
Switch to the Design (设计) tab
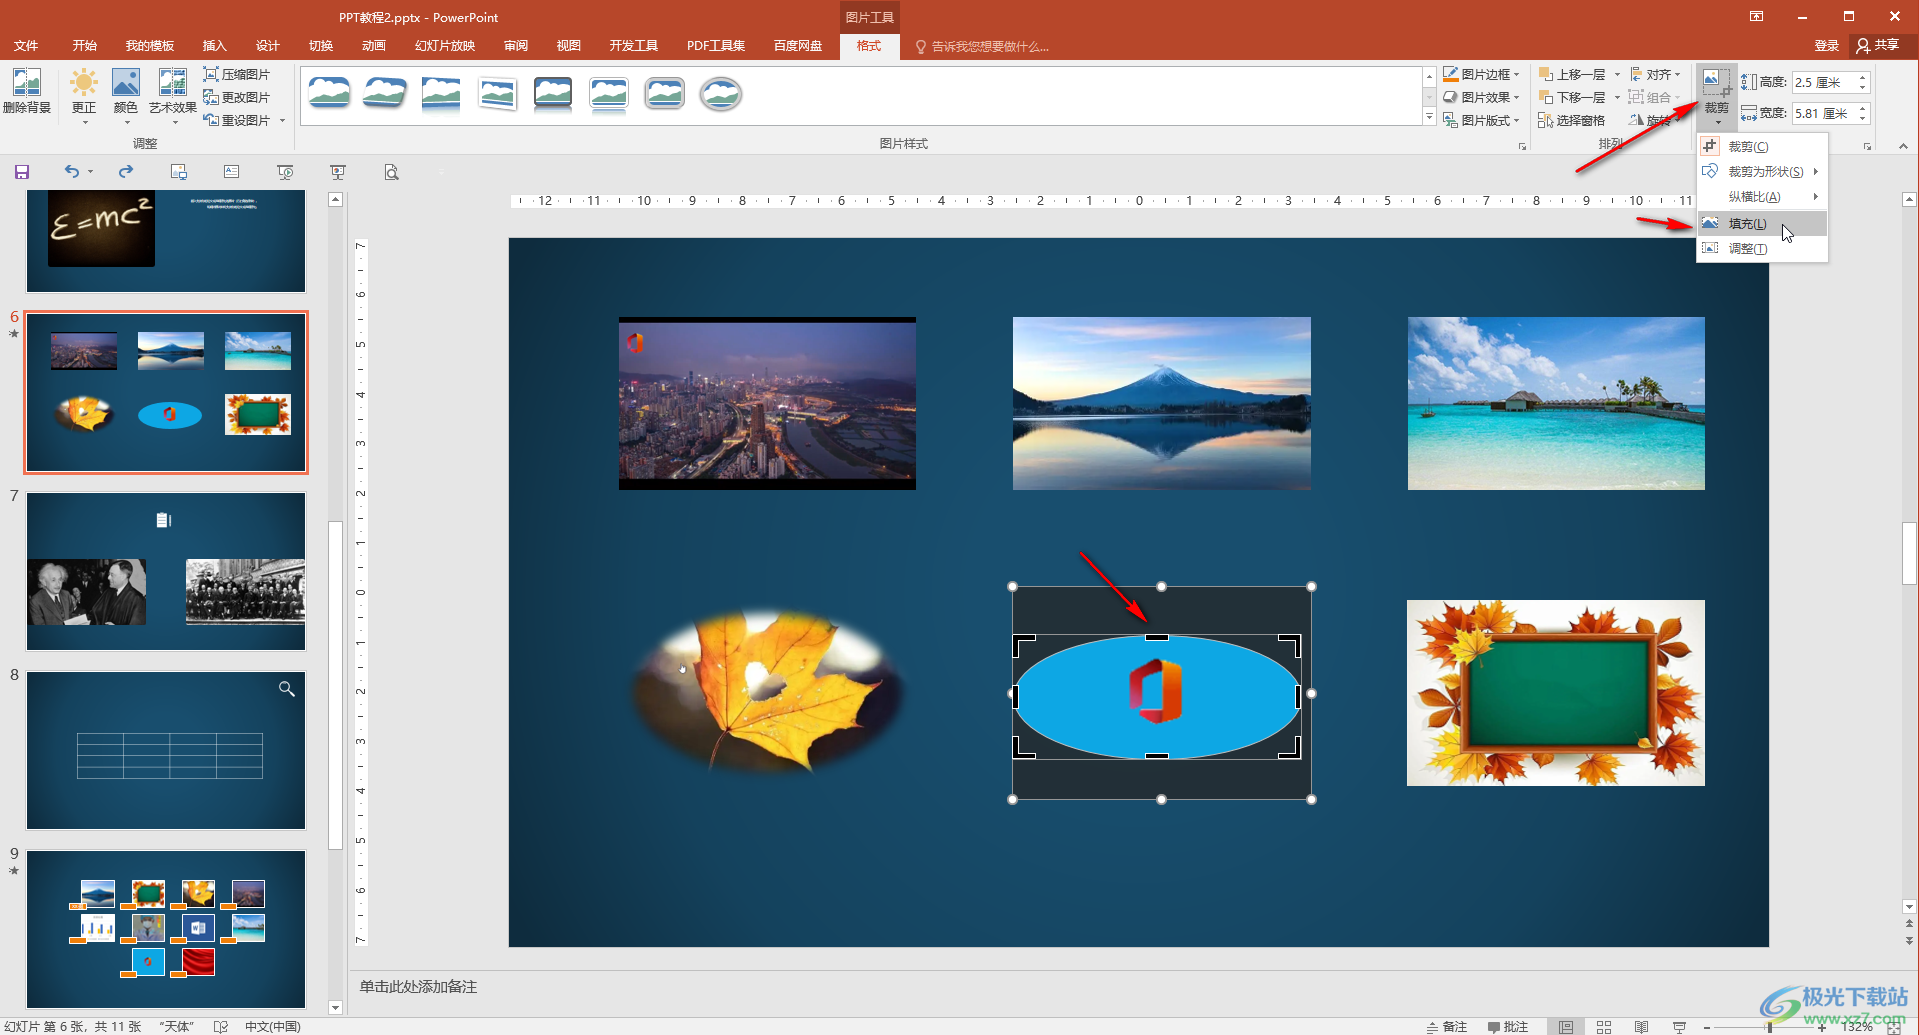pos(268,46)
